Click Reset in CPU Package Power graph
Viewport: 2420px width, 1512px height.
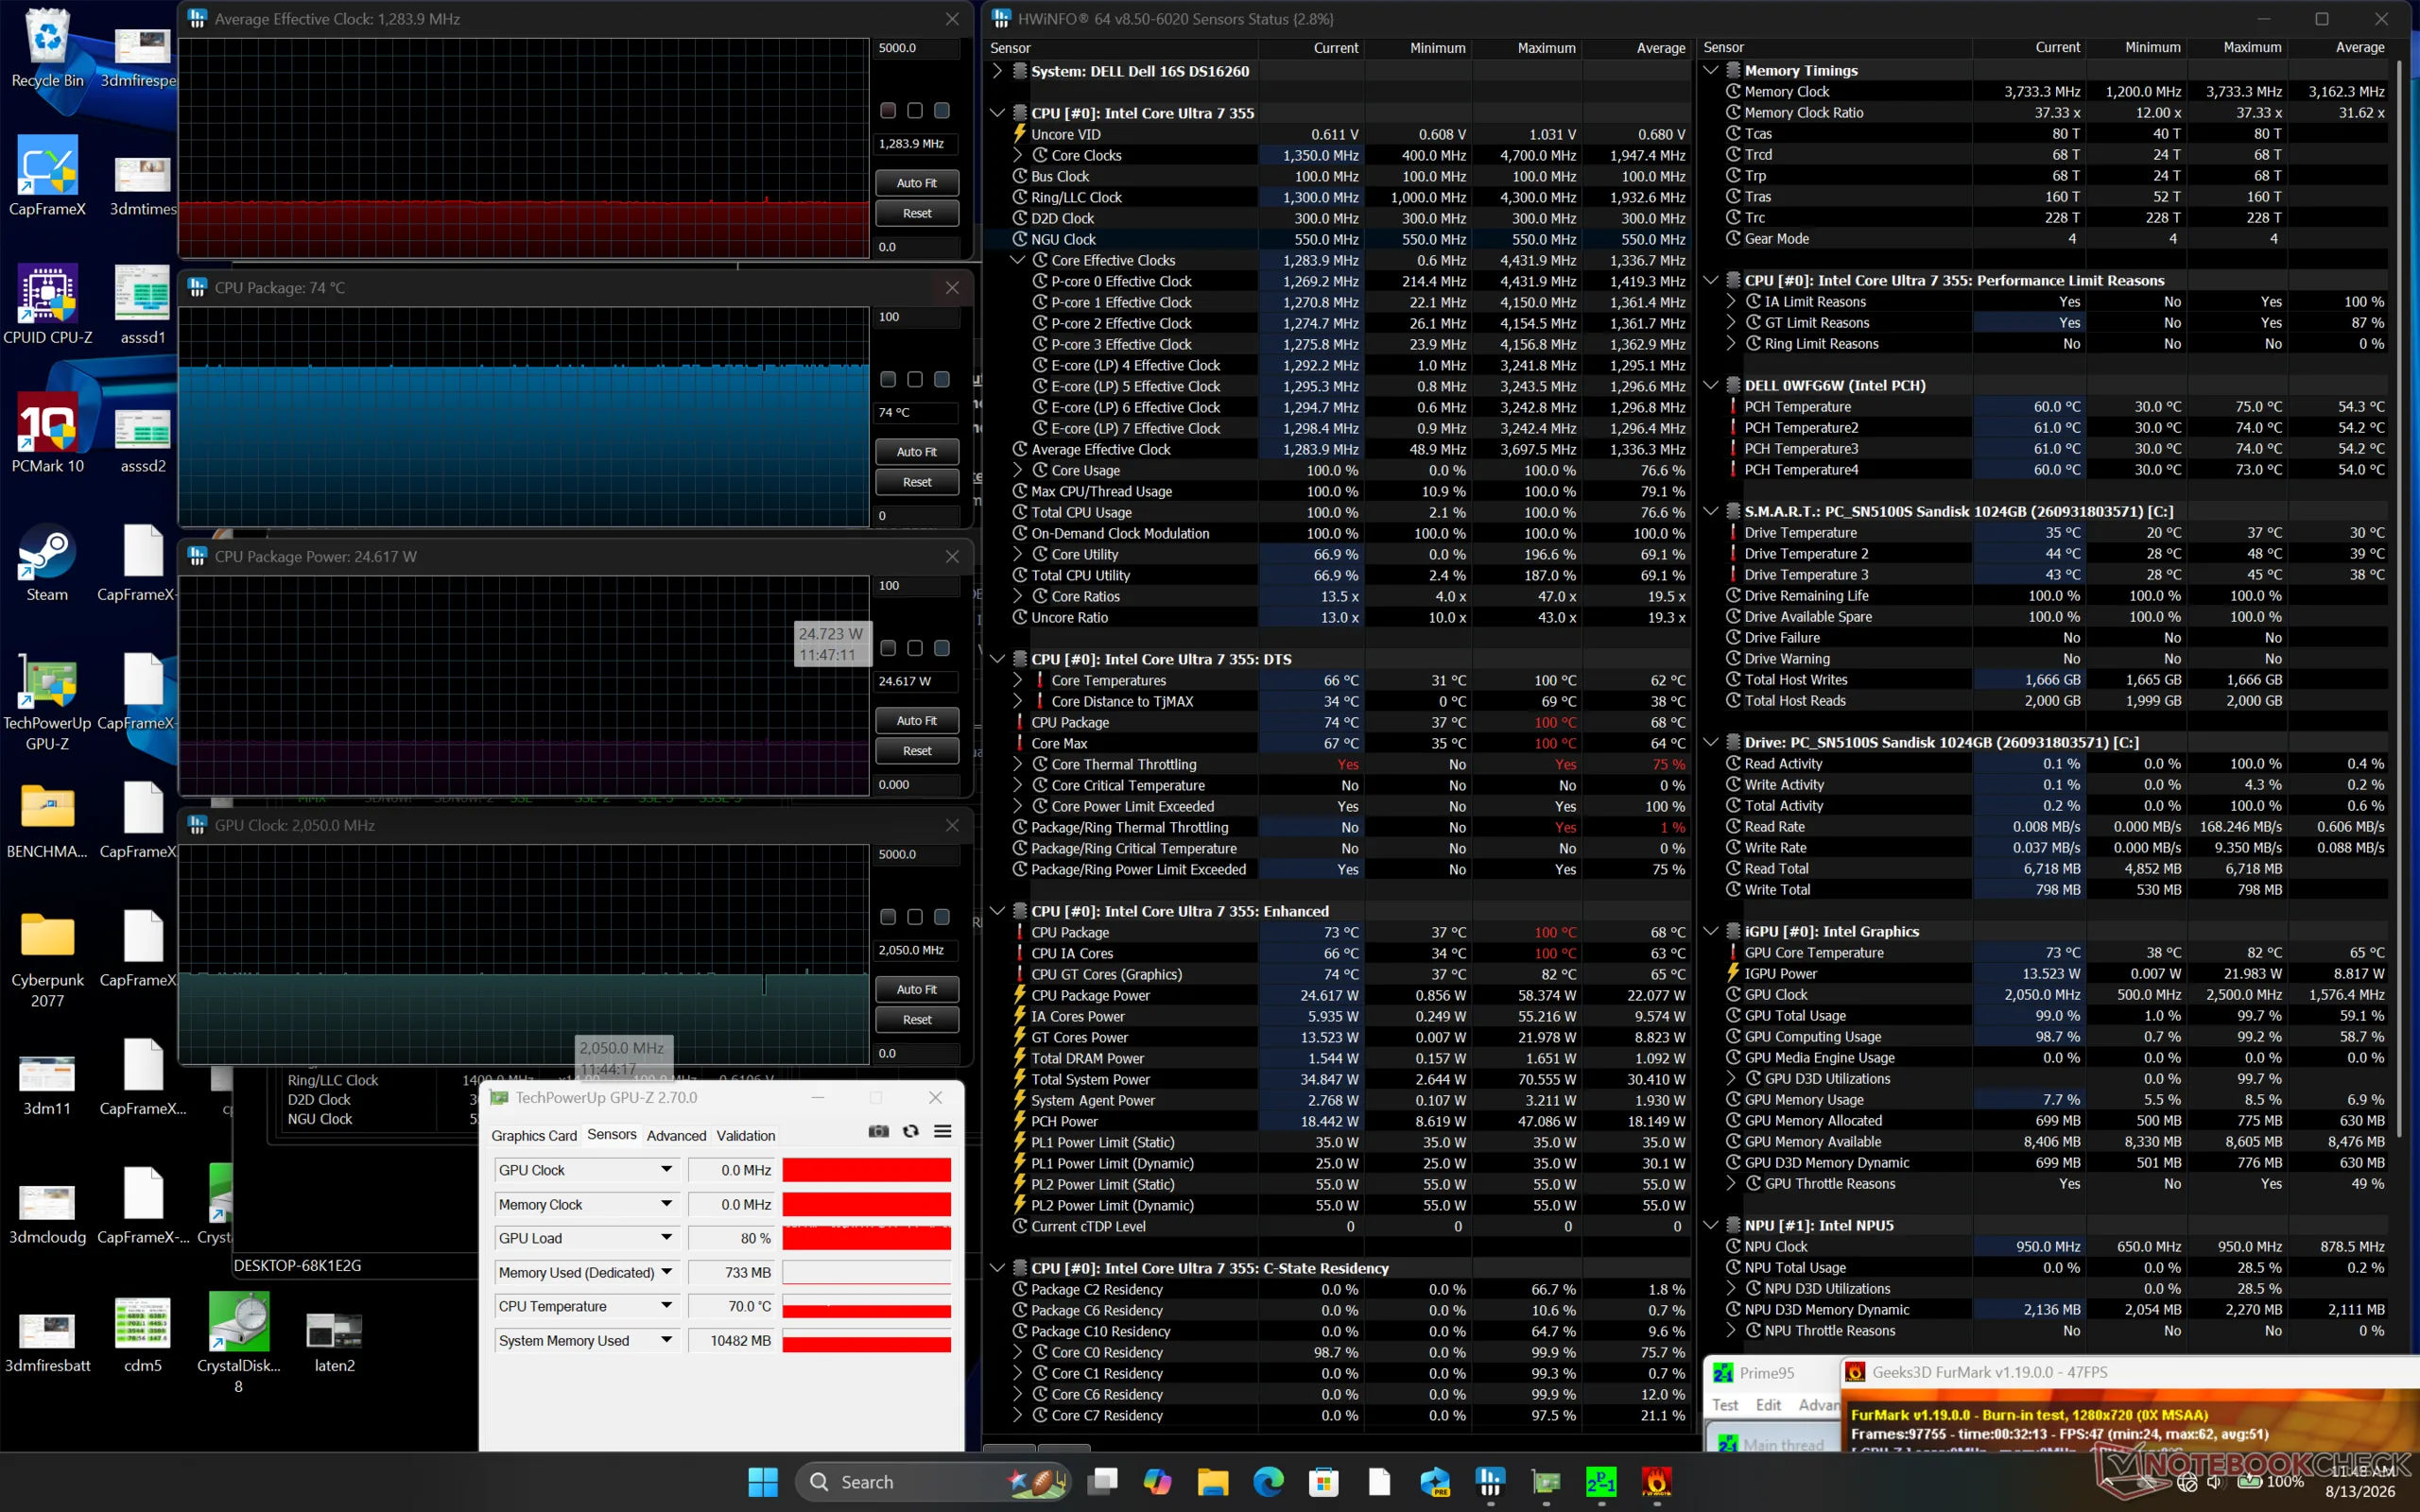pos(917,751)
